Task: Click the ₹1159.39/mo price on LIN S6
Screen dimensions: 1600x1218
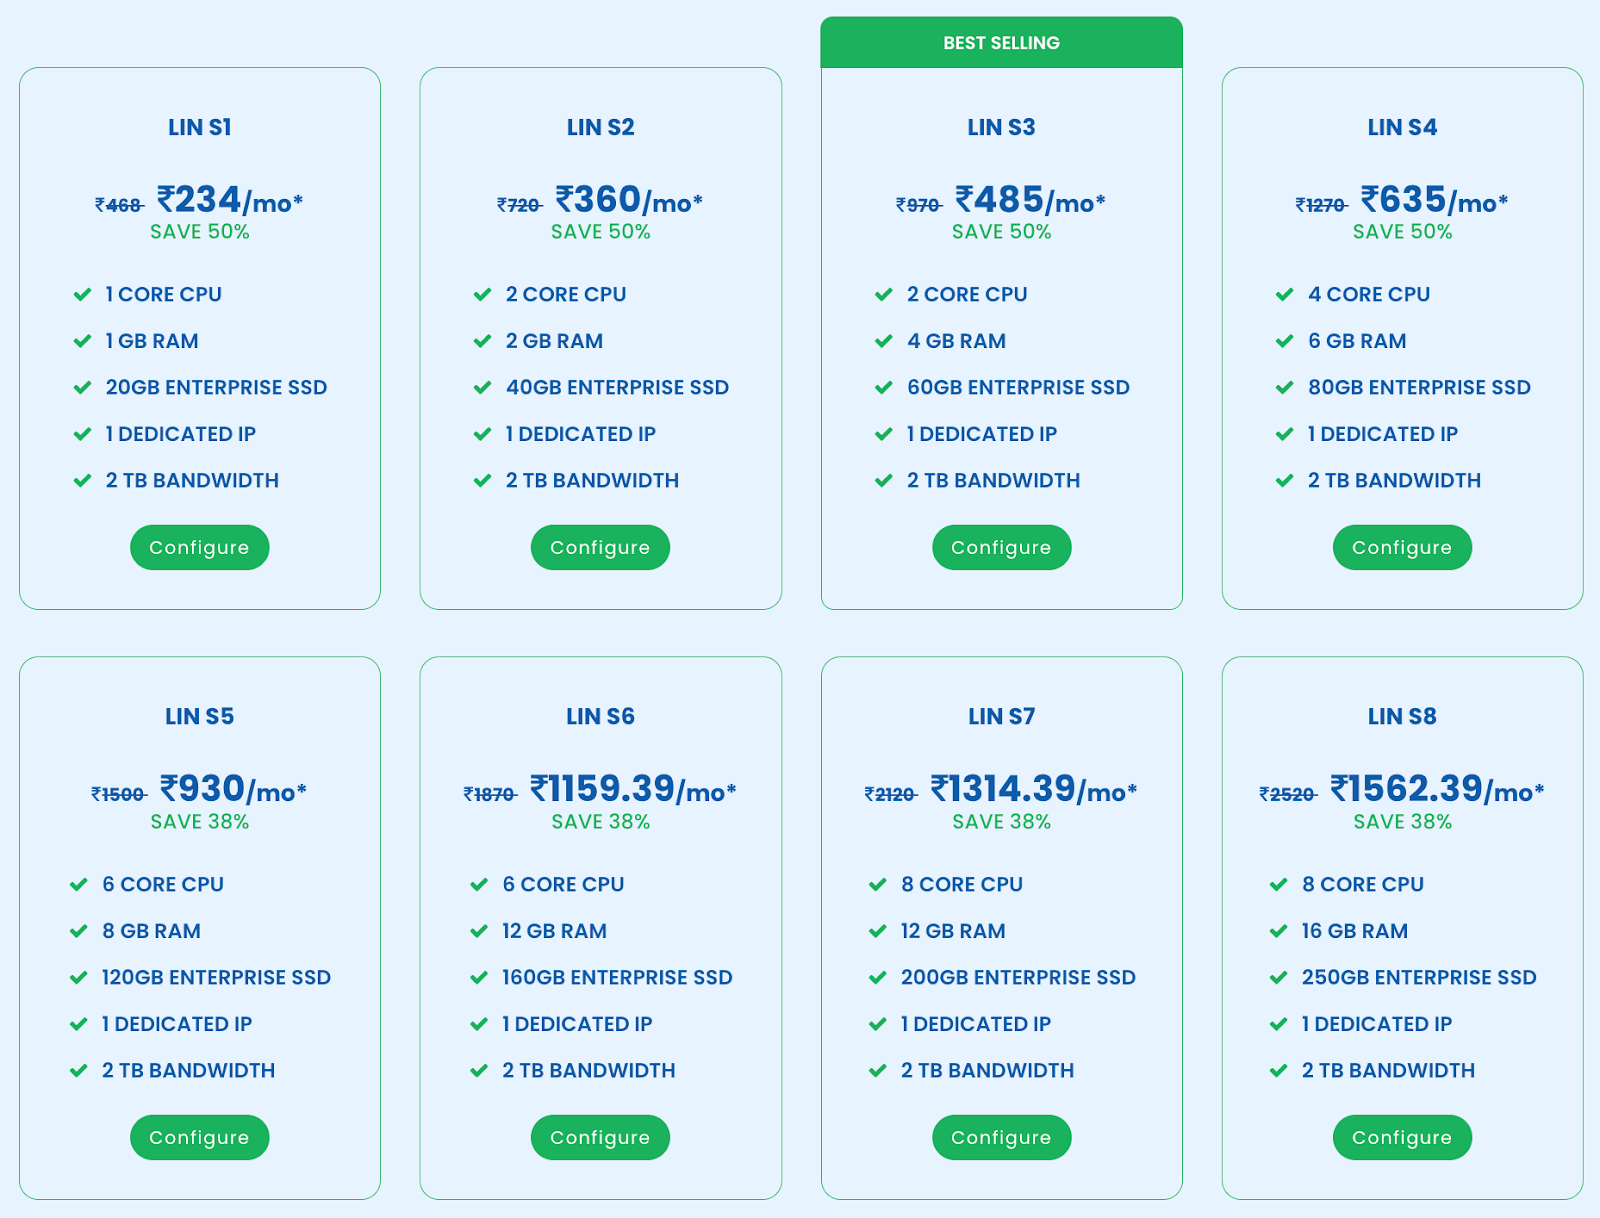Action: tap(633, 789)
